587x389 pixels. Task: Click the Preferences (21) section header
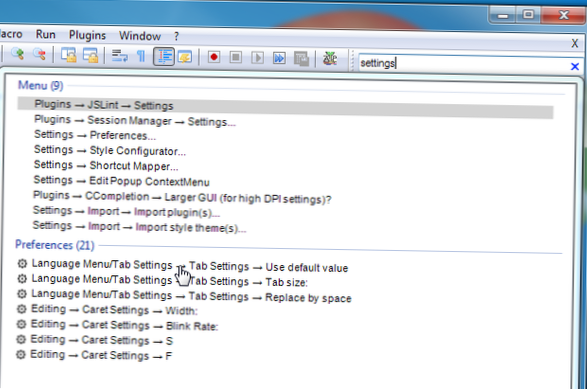(55, 245)
